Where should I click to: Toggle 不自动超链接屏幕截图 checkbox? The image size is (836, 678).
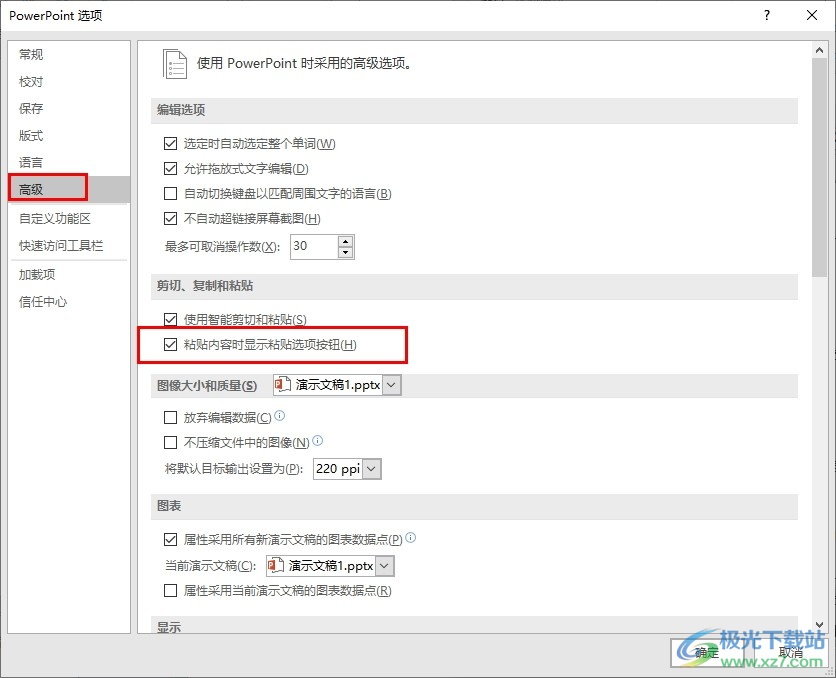coord(171,218)
